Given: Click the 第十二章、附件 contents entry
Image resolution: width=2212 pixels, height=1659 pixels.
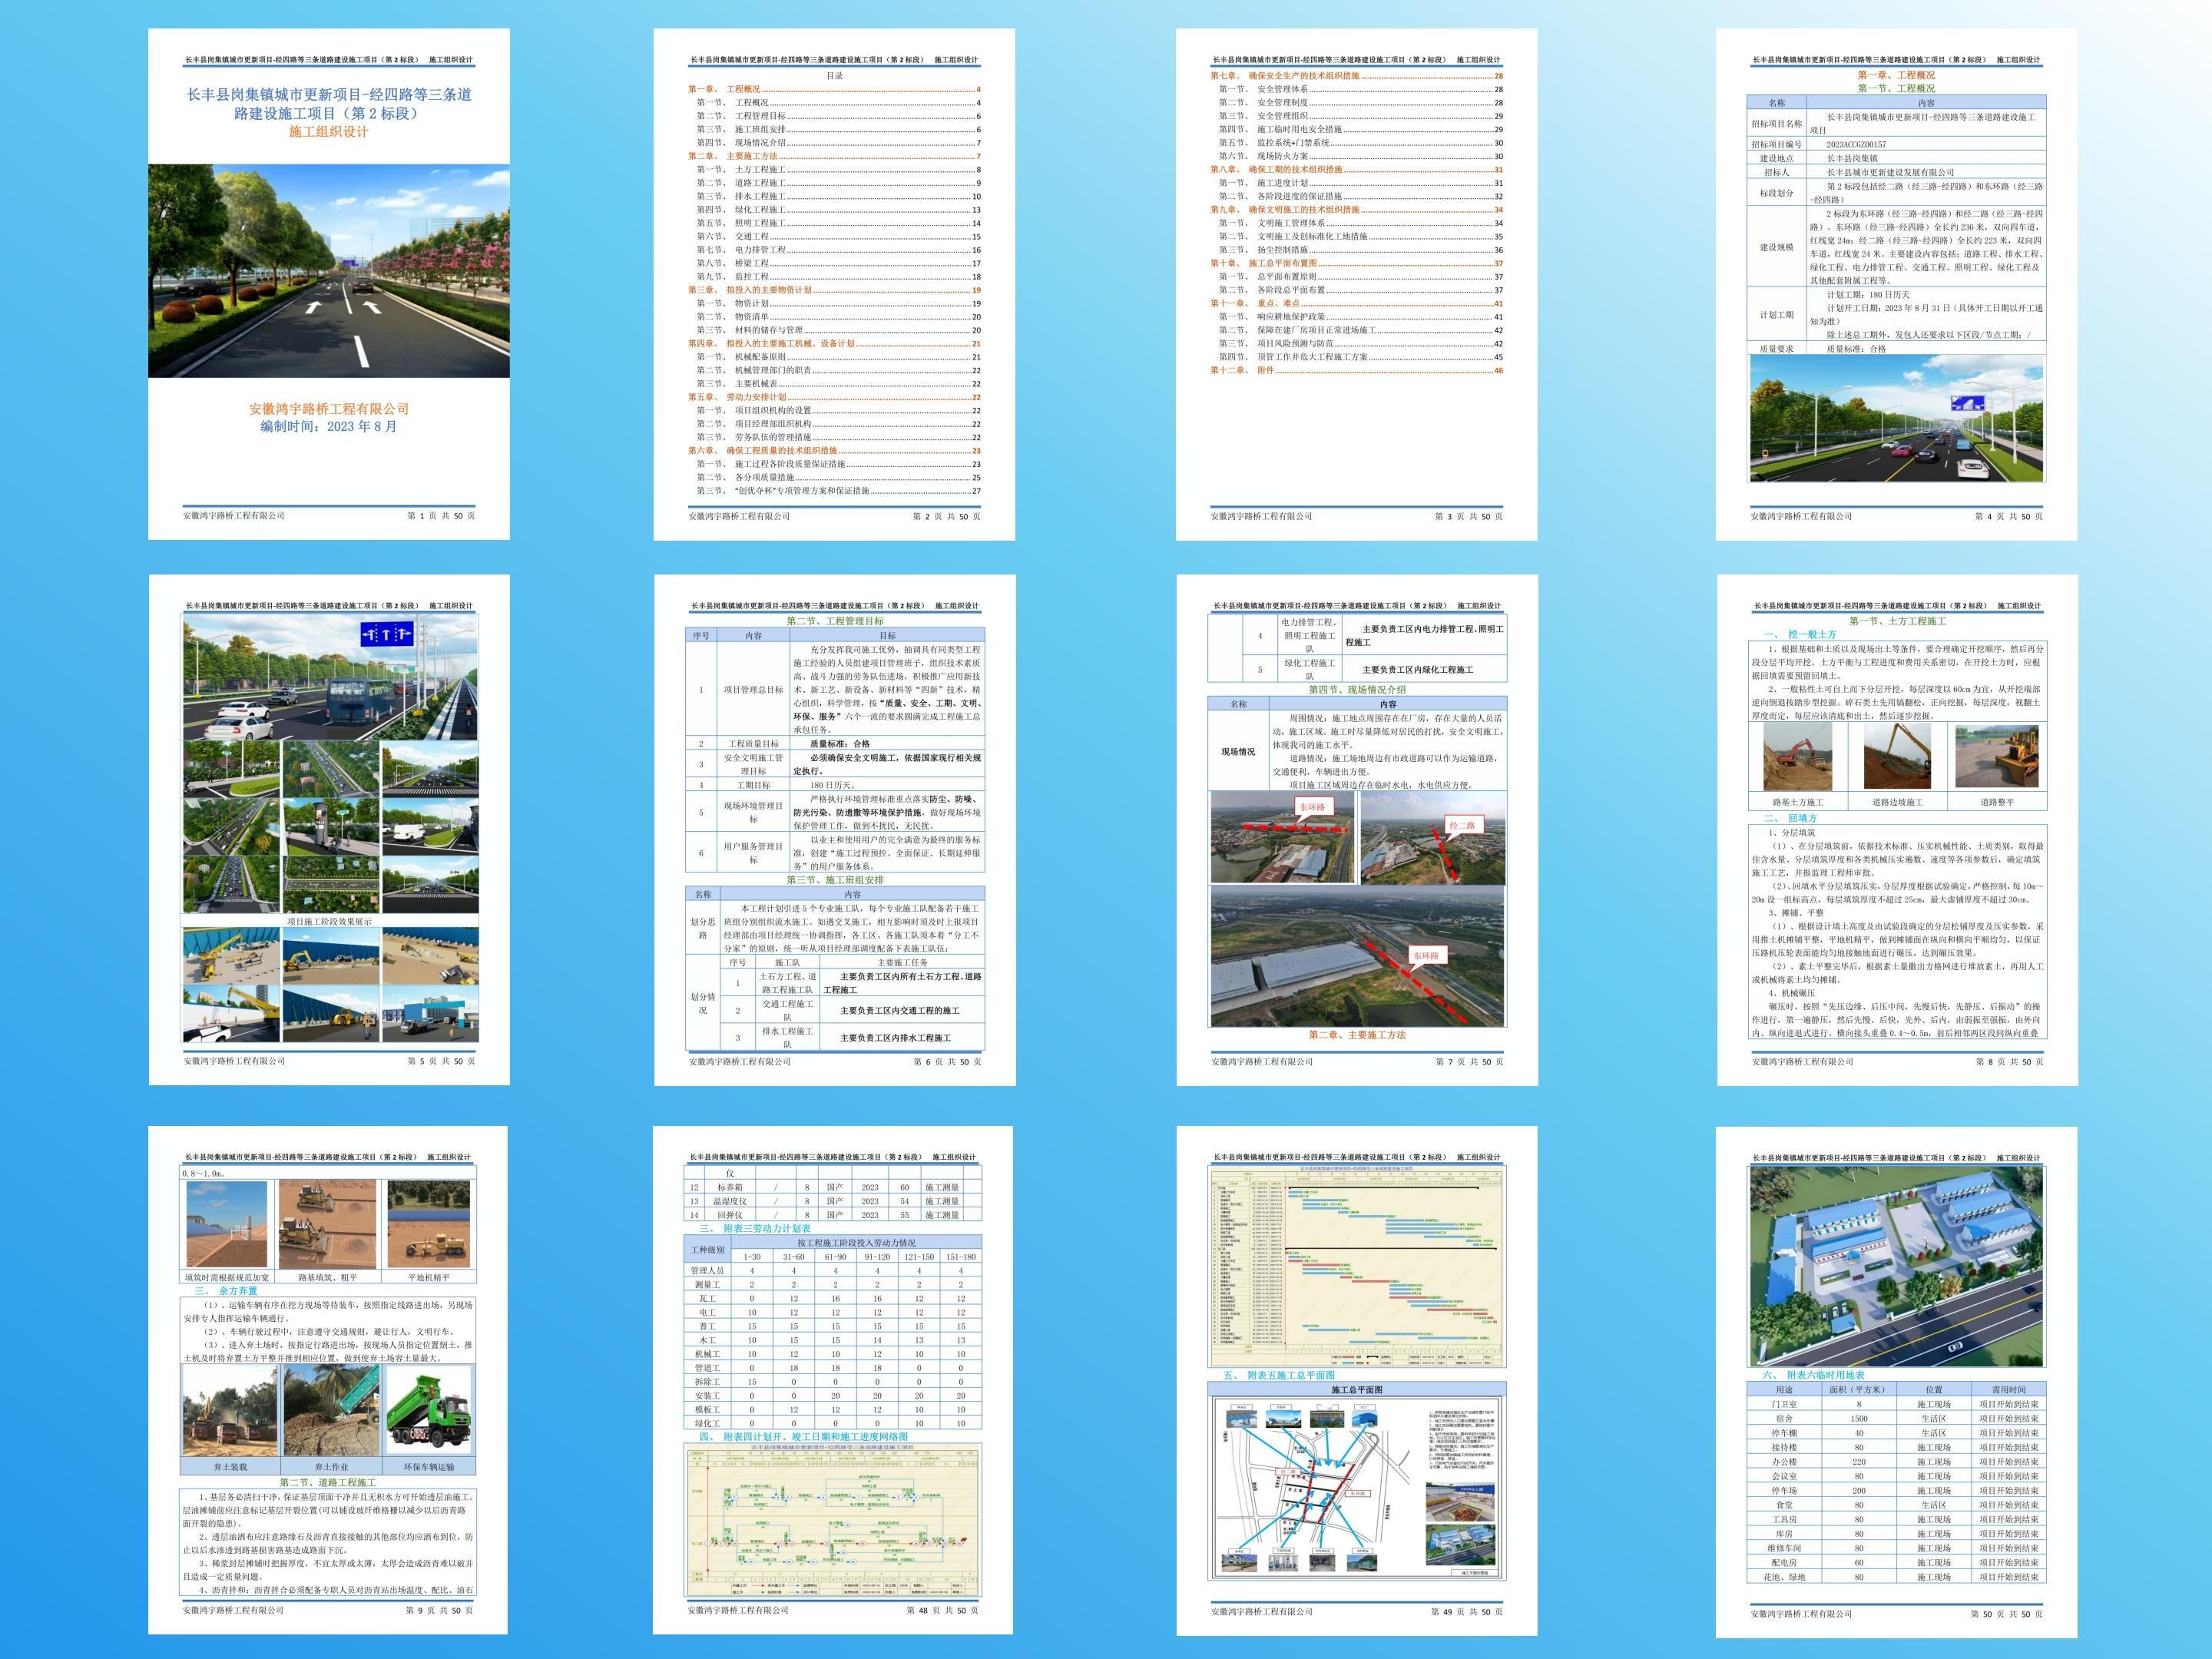Looking at the screenshot, I should pos(1356,370).
